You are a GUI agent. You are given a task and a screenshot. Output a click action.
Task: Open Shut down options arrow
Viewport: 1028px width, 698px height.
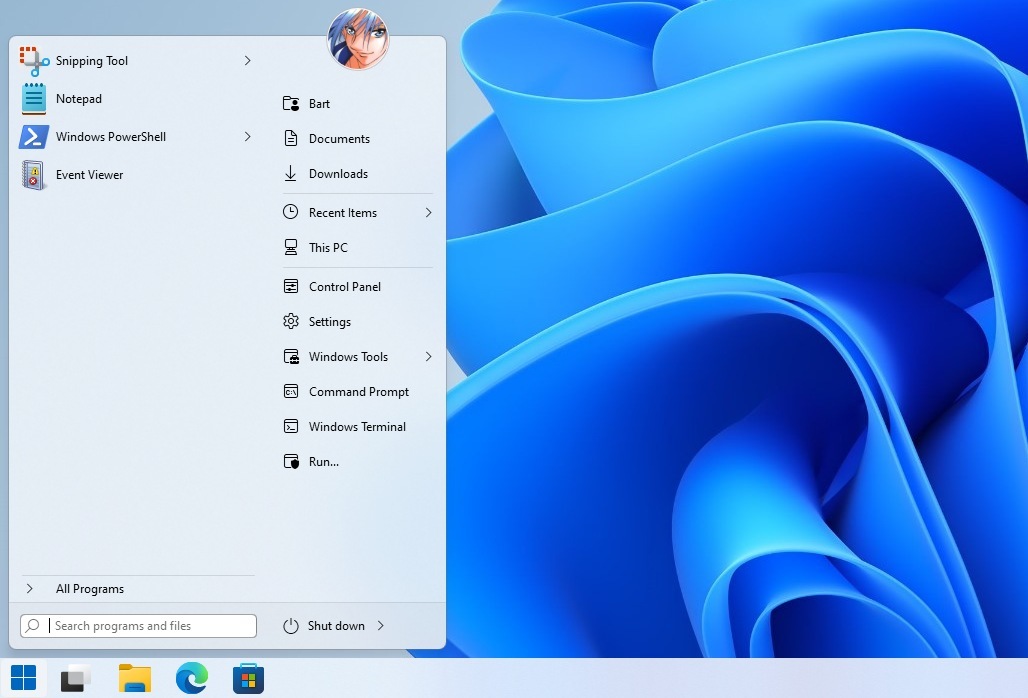tap(381, 626)
